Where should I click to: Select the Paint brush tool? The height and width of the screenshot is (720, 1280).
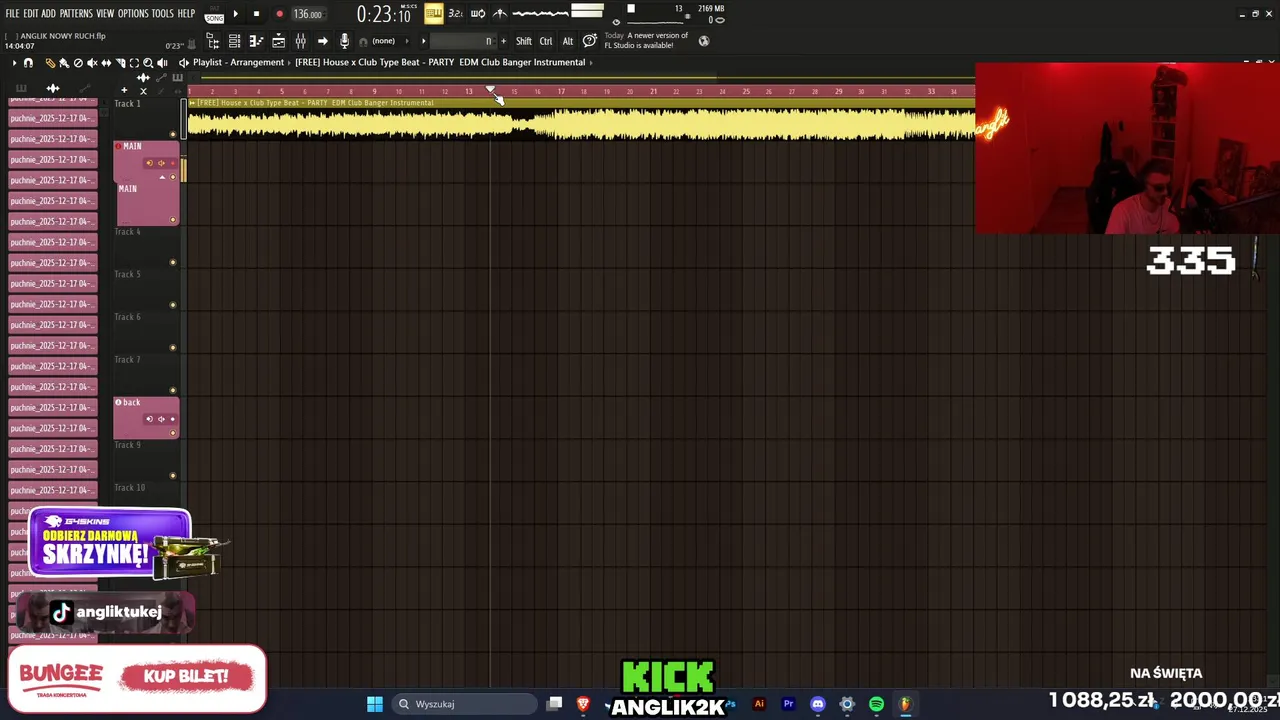pyautogui.click(x=64, y=63)
